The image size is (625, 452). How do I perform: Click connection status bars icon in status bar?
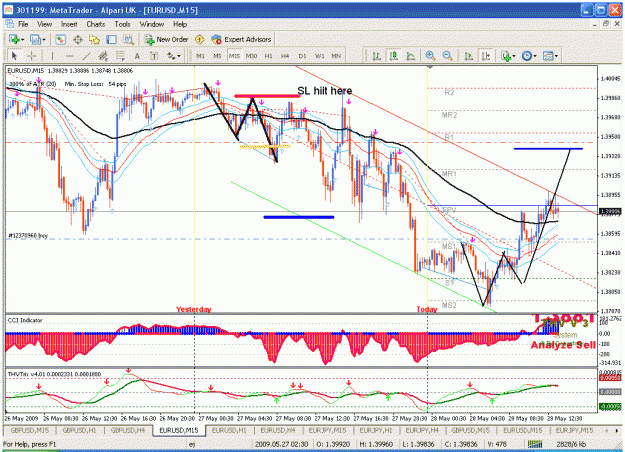coord(535,444)
